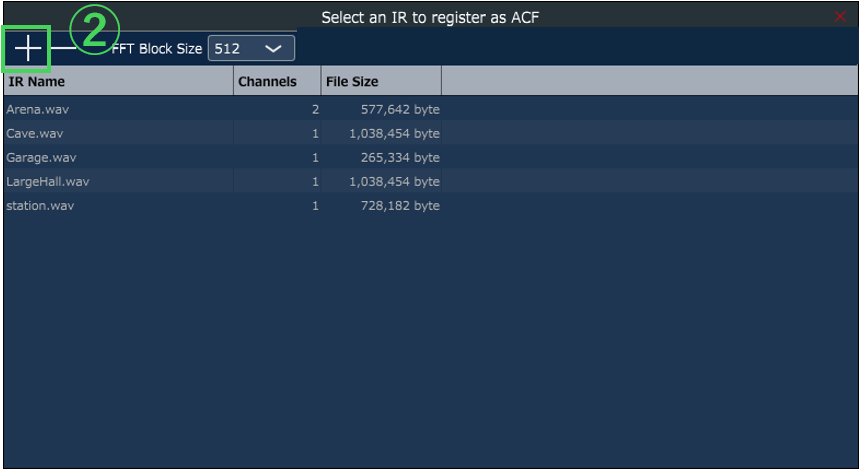Image resolution: width=859 pixels, height=470 pixels.
Task: Click the 265,334 byte file size cell
Action: pos(400,157)
